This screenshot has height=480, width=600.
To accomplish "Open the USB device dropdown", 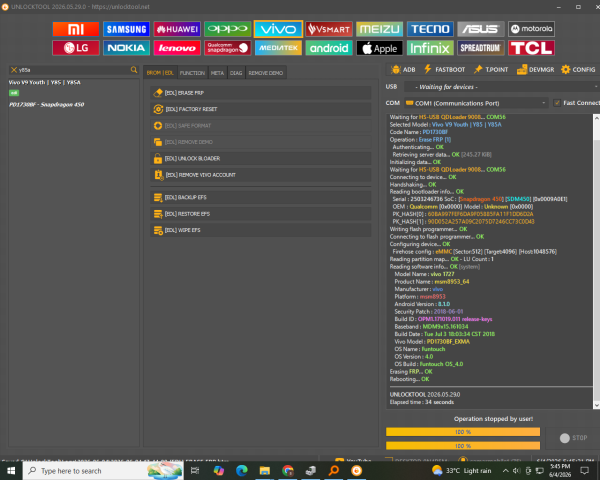I will (x=501, y=87).
